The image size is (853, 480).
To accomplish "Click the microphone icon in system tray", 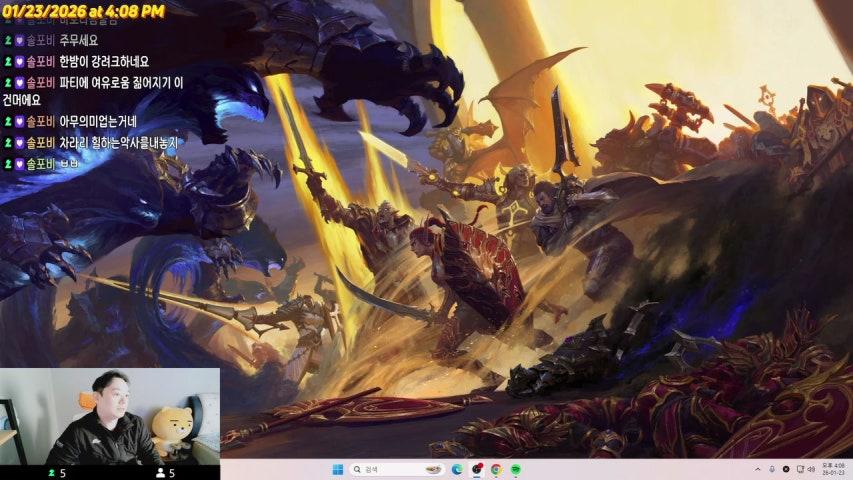I will click(772, 469).
